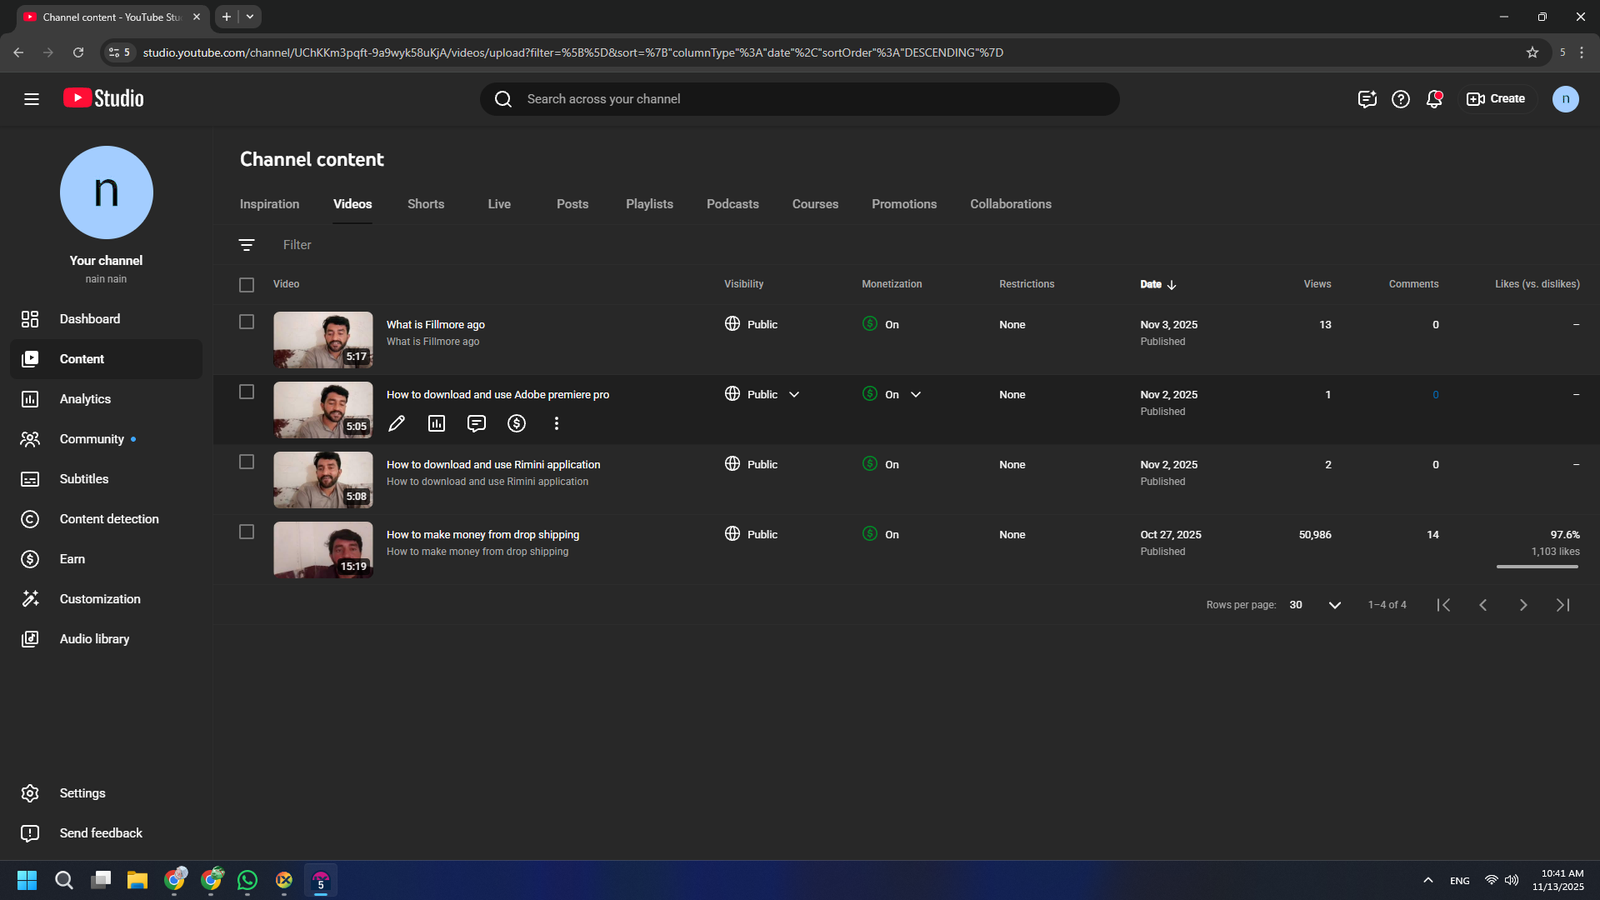Switch to the Shorts tab
The width and height of the screenshot is (1600, 900).
click(x=426, y=204)
